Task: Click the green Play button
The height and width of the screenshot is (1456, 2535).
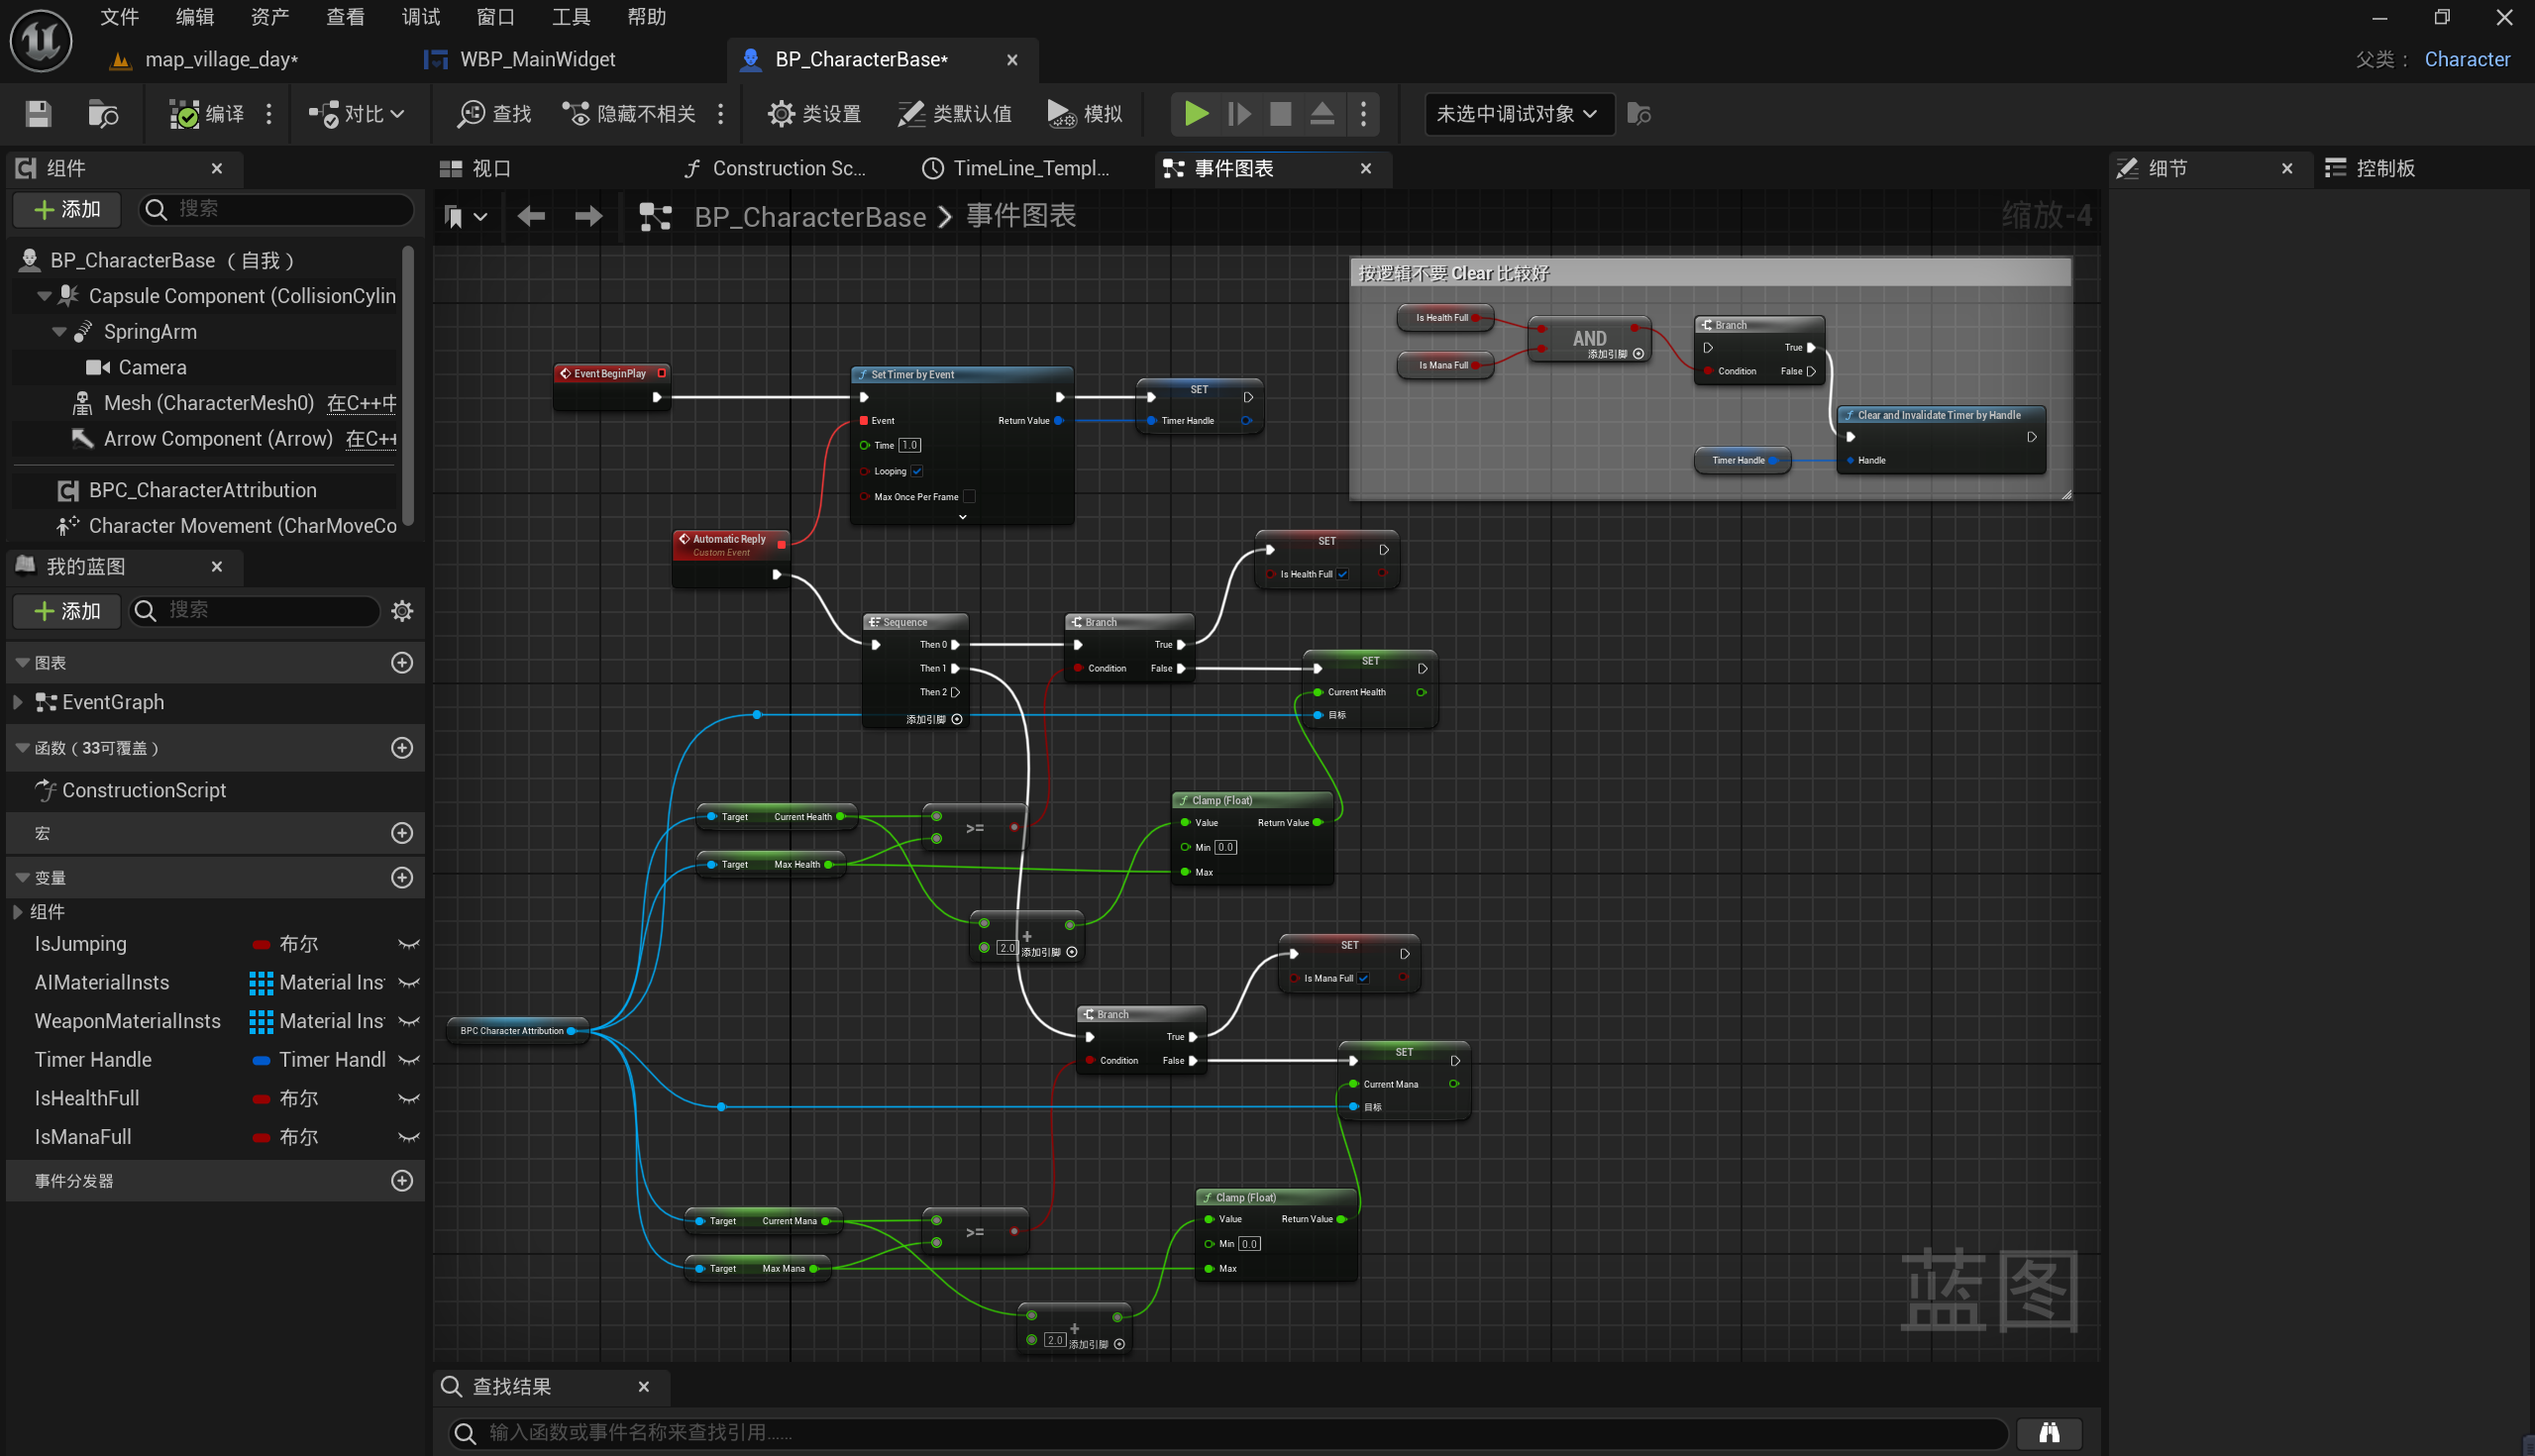Action: tap(1195, 114)
